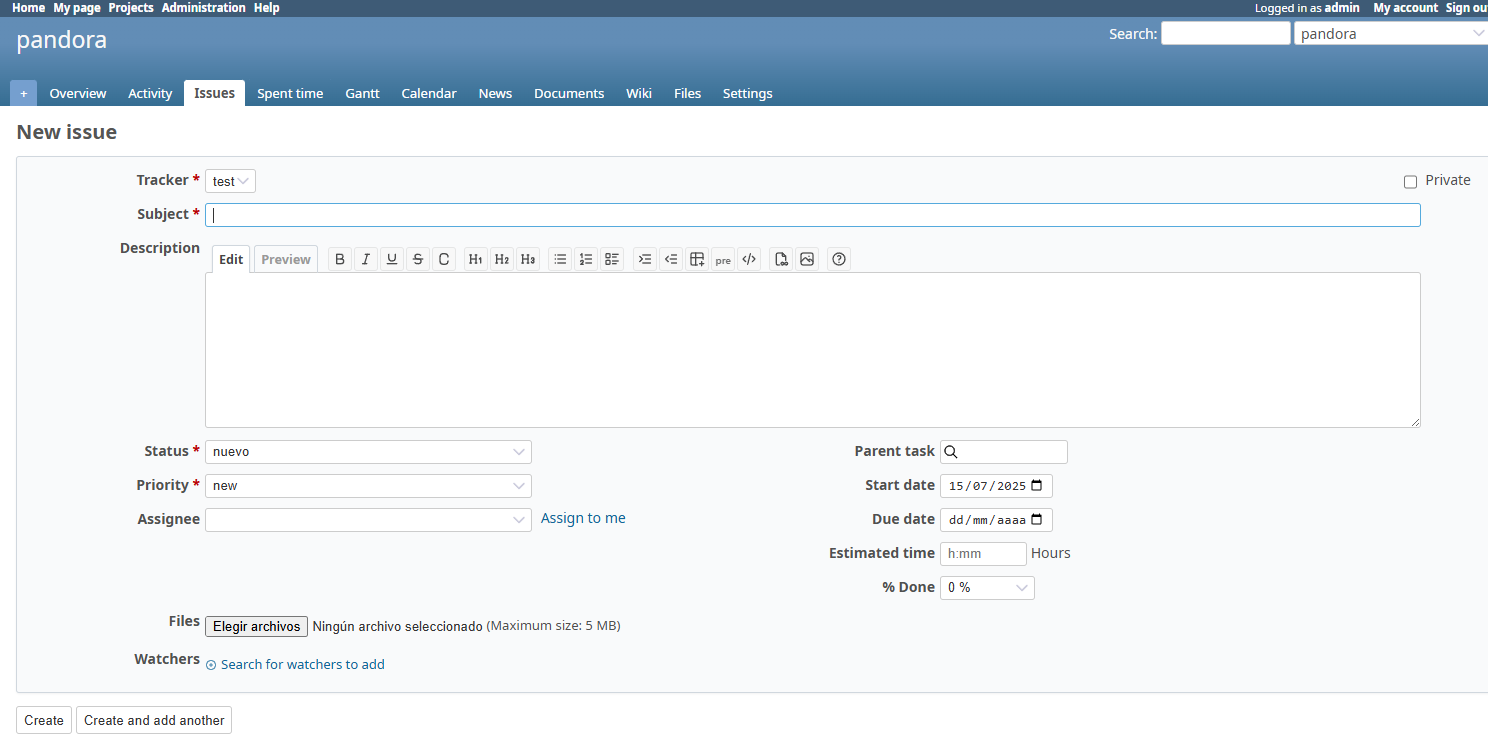Insert a Heading 3 in the description
The image size is (1488, 749).
tap(528, 259)
